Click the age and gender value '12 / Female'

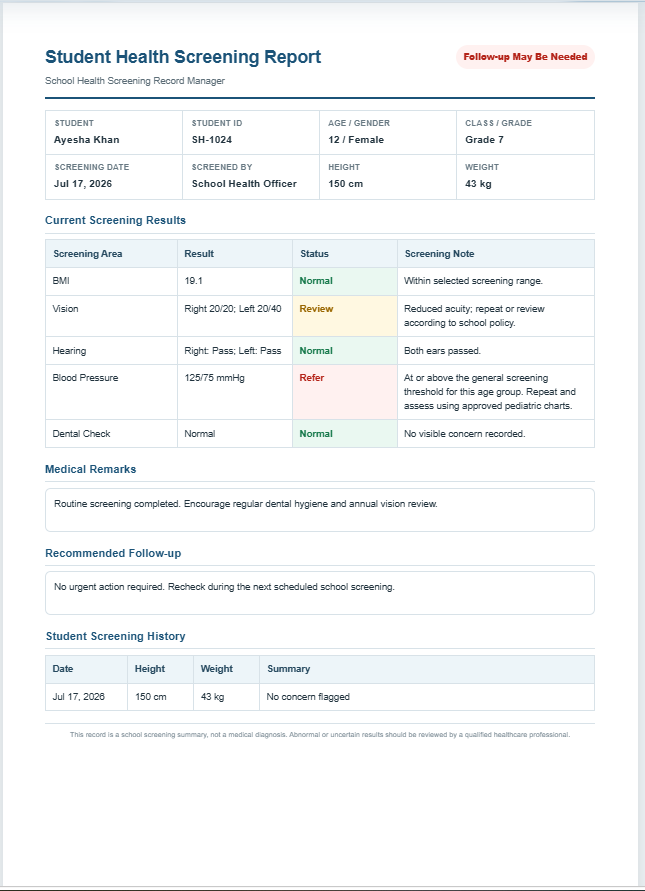tap(356, 140)
